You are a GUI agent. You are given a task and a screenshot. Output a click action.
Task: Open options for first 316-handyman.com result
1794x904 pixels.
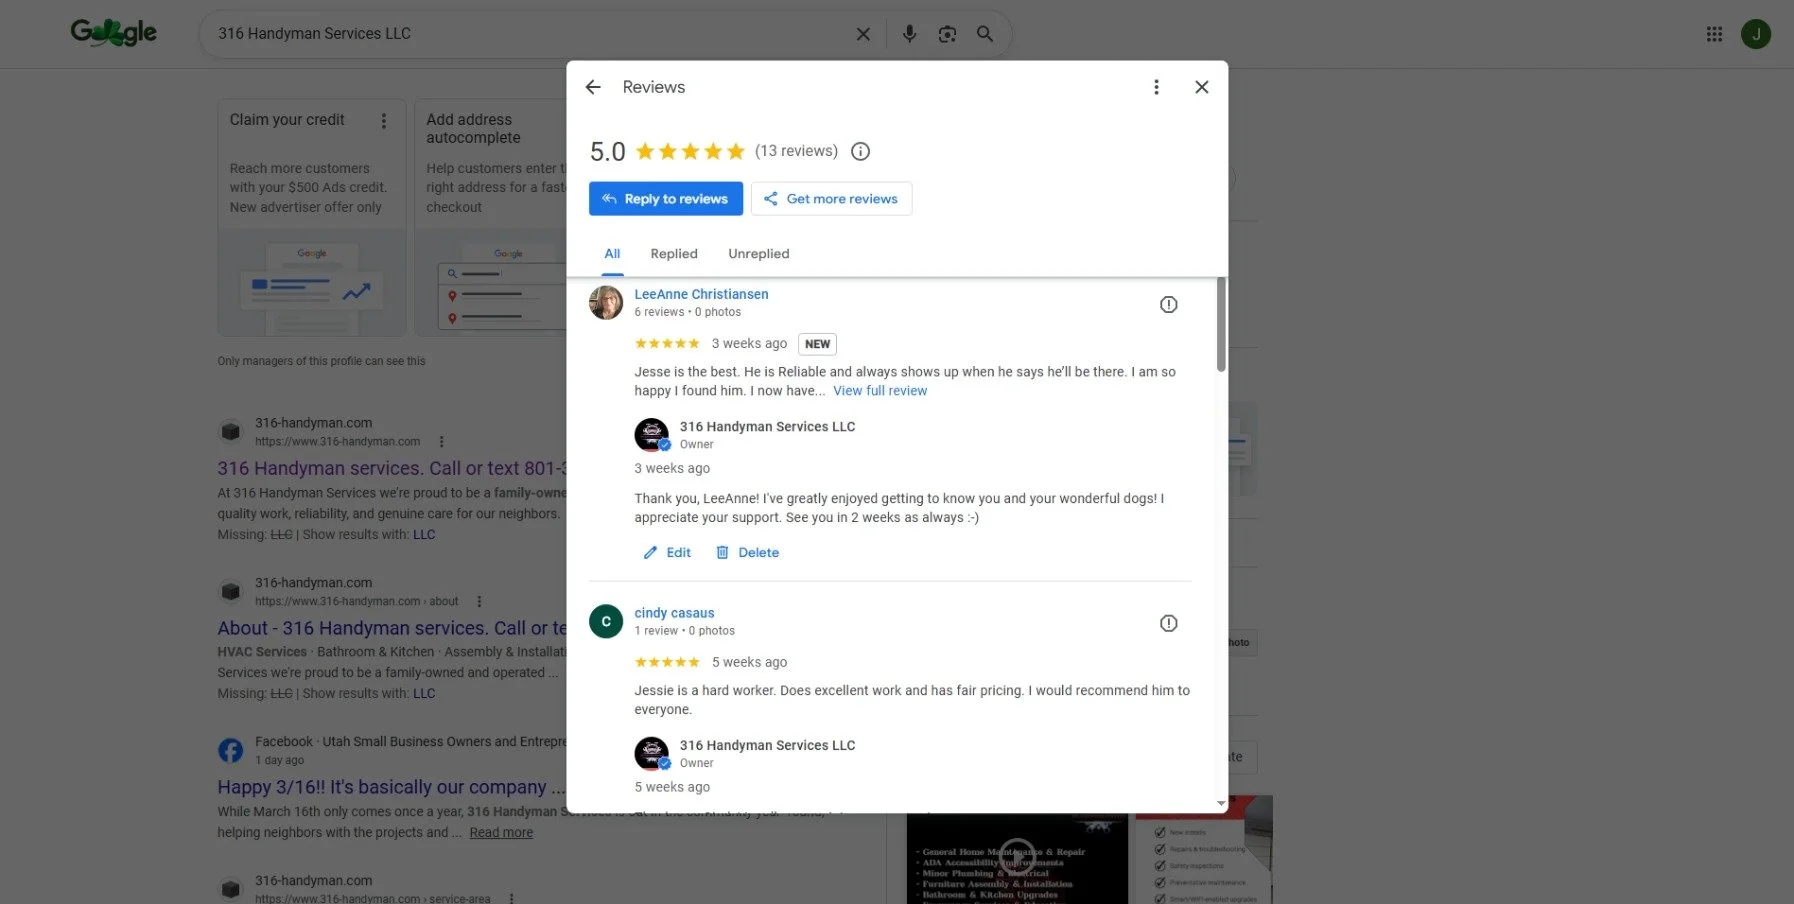pos(442,441)
